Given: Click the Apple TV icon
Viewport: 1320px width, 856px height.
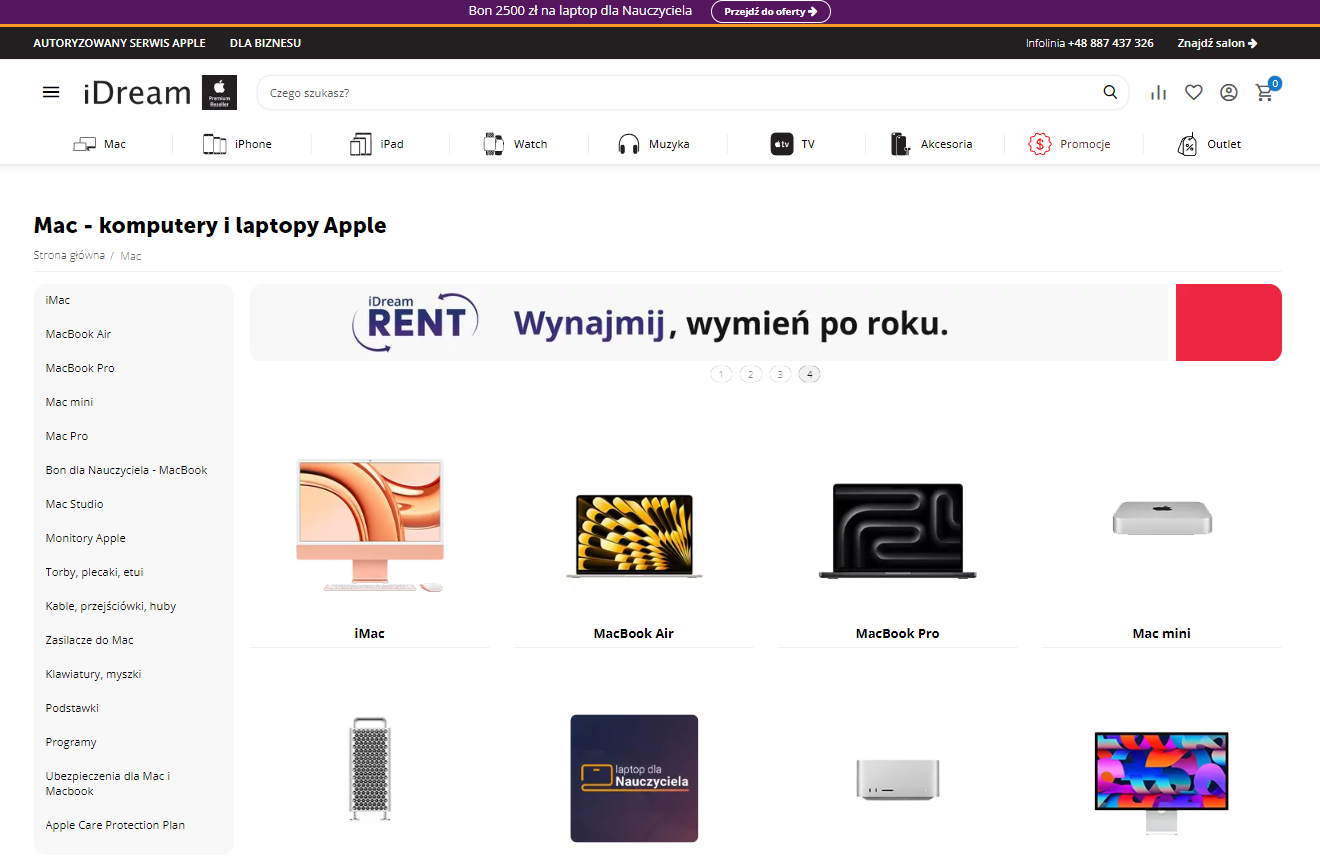Looking at the screenshot, I should tap(782, 144).
